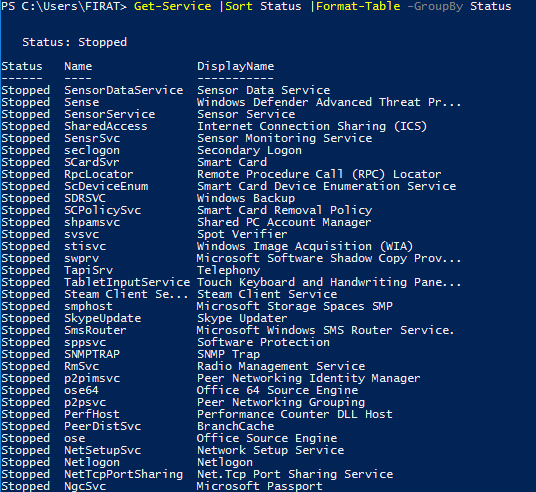Select 'Office 64 Source Engine' text
This screenshot has width=536, height=492.
click(x=278, y=390)
